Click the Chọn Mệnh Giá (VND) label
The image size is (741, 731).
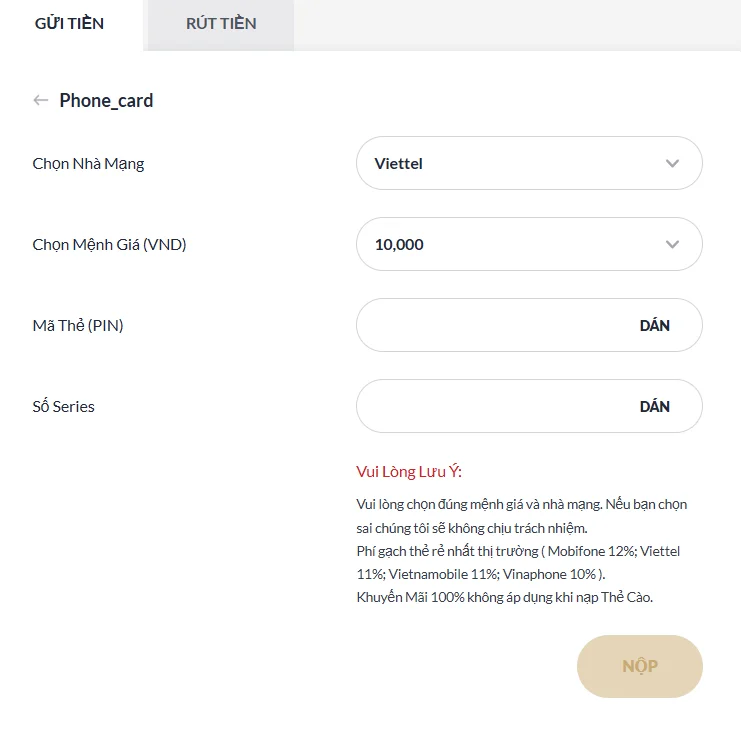pos(109,245)
